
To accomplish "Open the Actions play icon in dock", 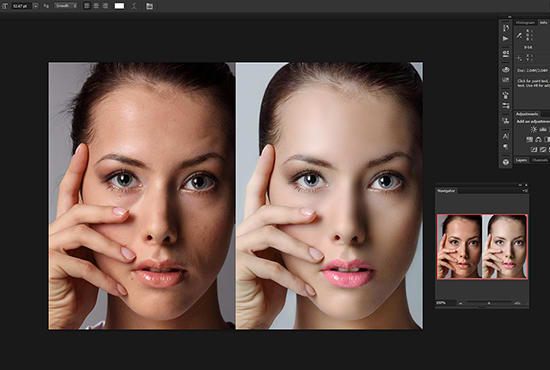I will click(505, 39).
